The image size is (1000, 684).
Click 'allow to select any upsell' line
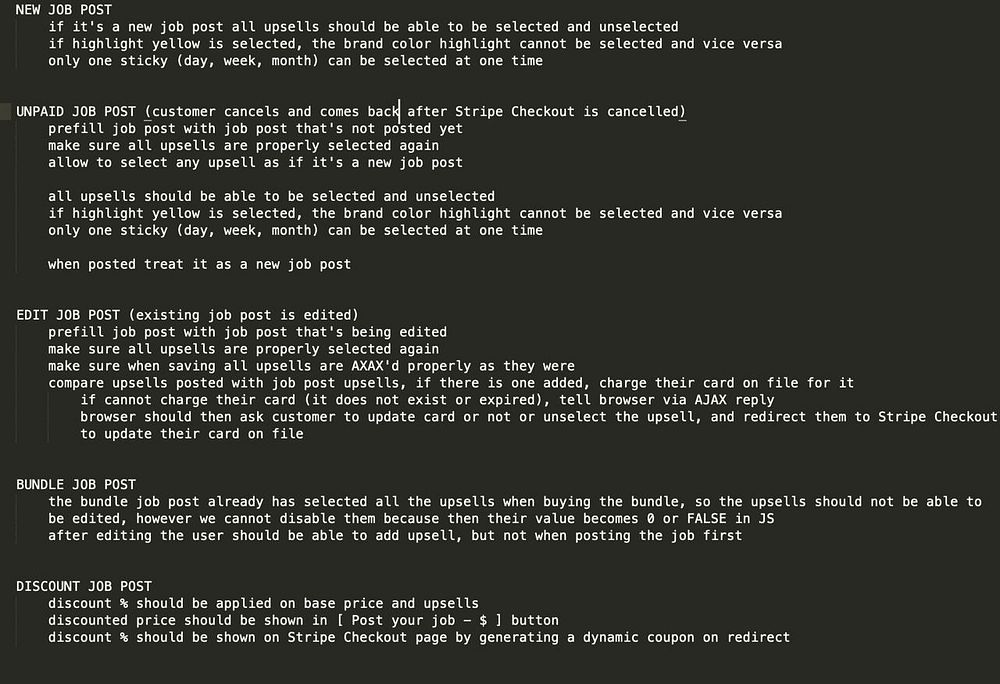tap(255, 162)
